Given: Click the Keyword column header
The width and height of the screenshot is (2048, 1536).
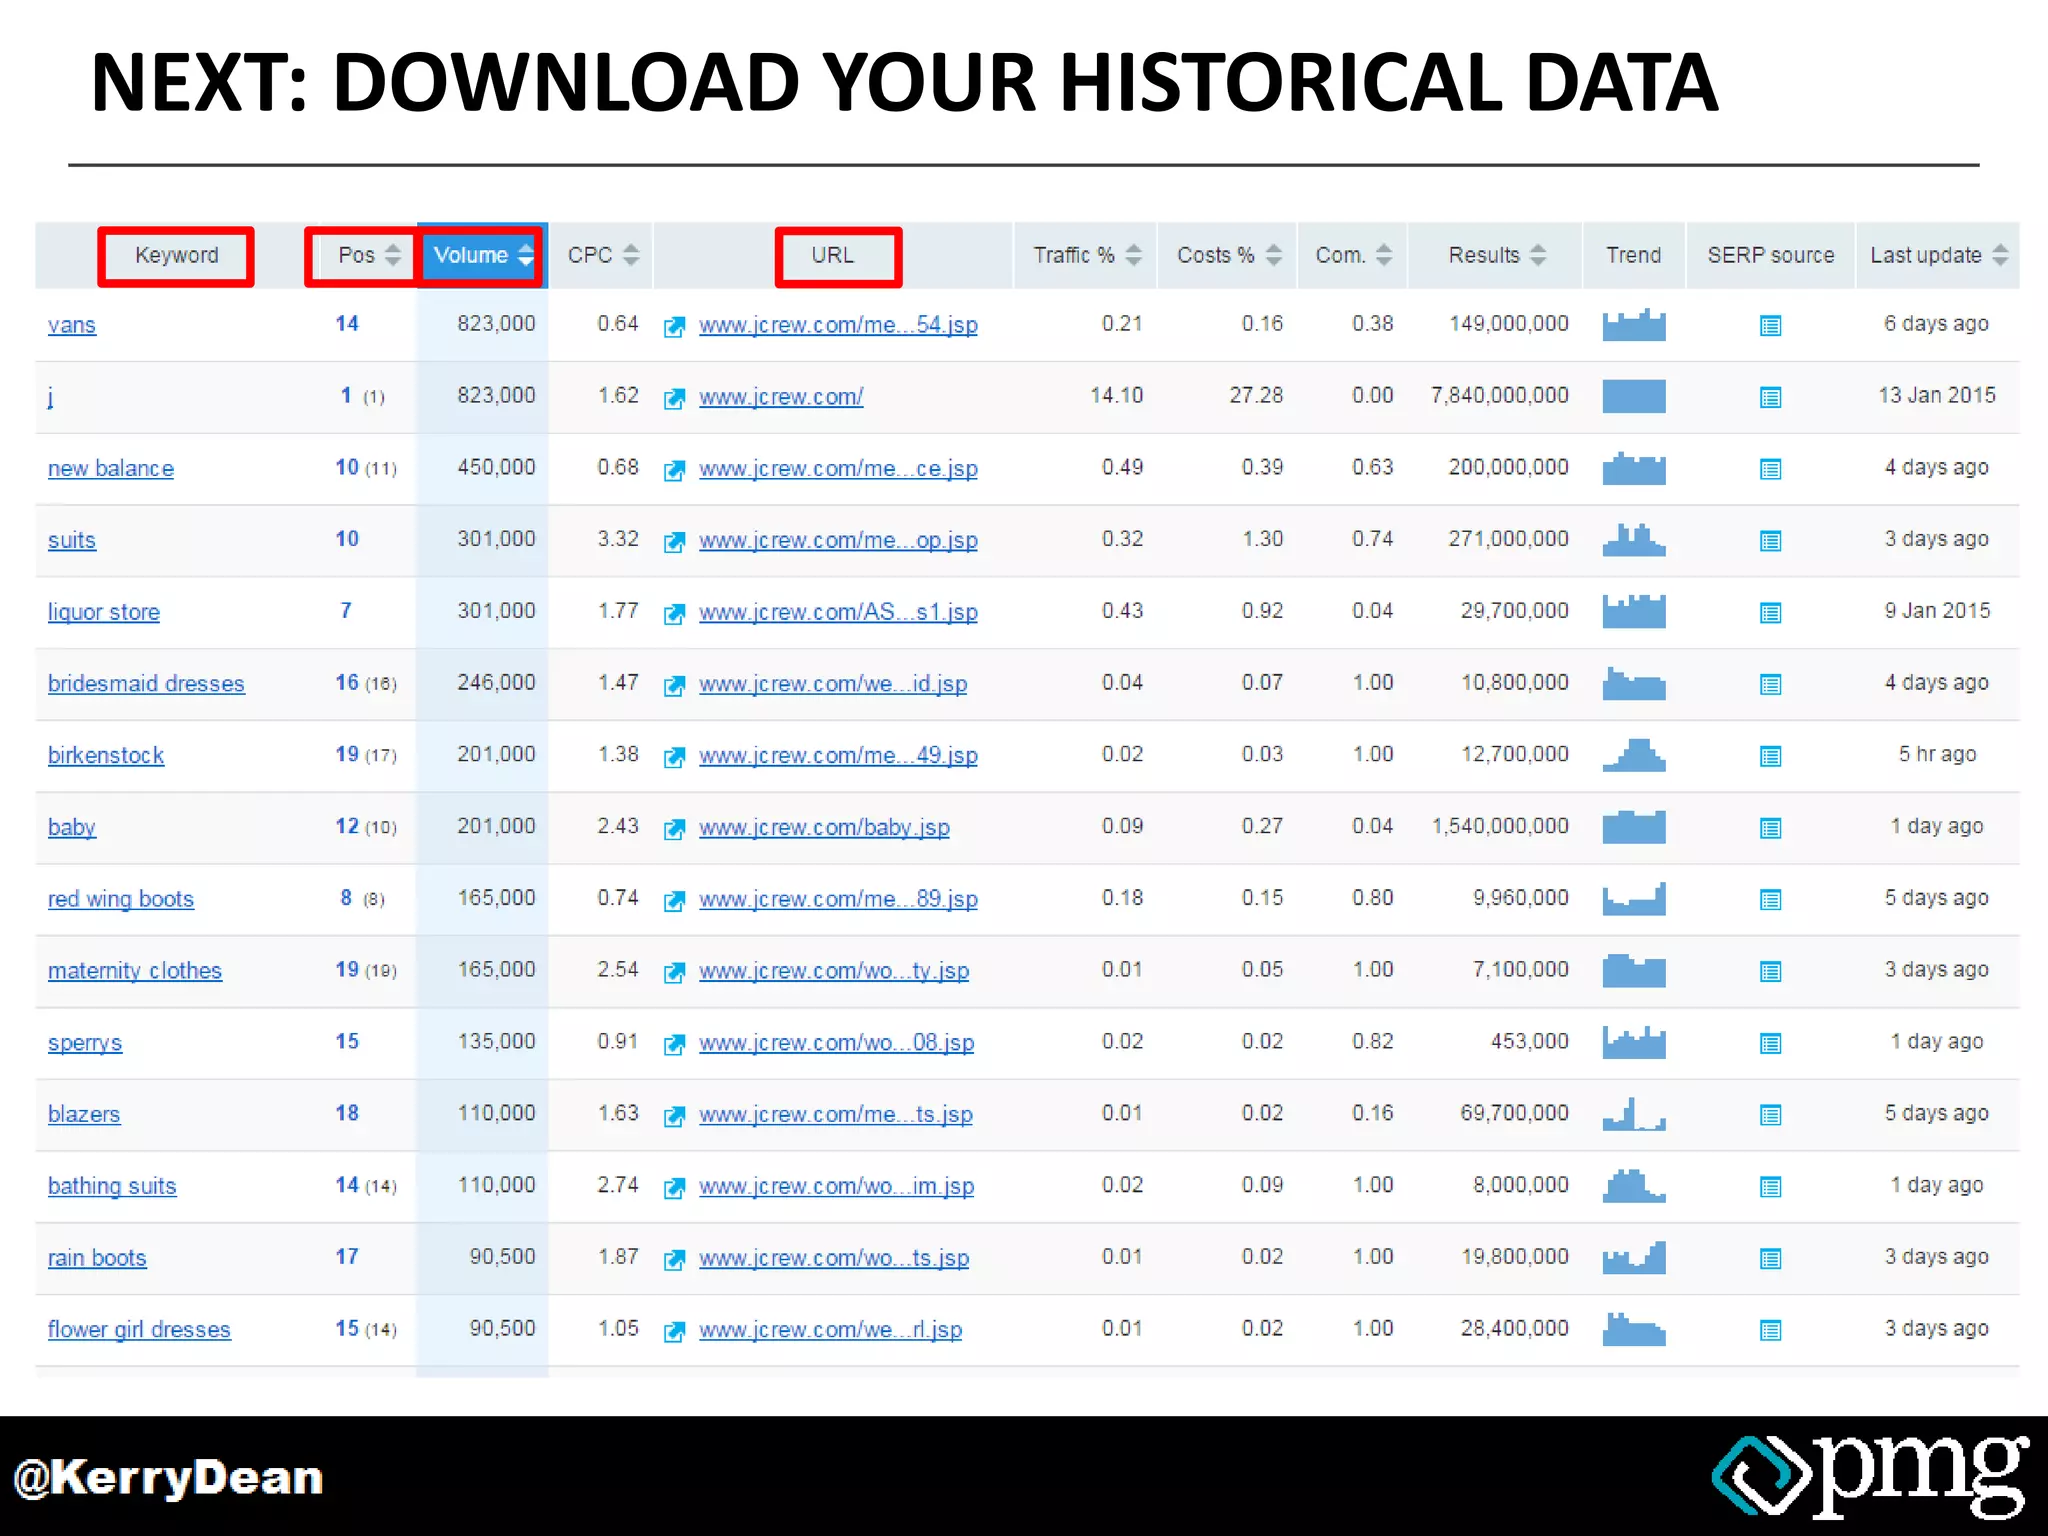Looking at the screenshot, I should (x=177, y=256).
